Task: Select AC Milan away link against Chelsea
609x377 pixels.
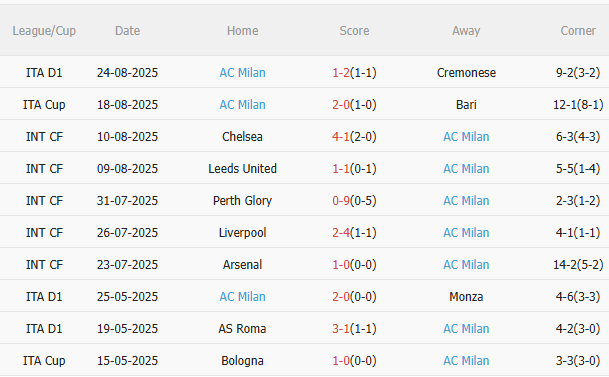Action: 466,137
